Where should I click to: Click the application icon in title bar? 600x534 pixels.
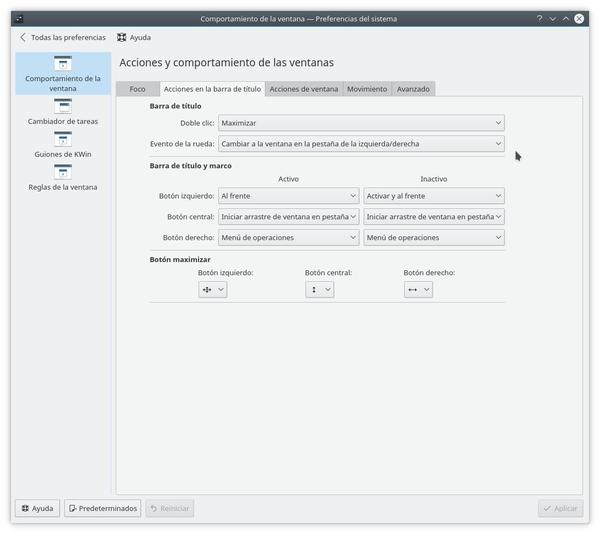point(19,18)
